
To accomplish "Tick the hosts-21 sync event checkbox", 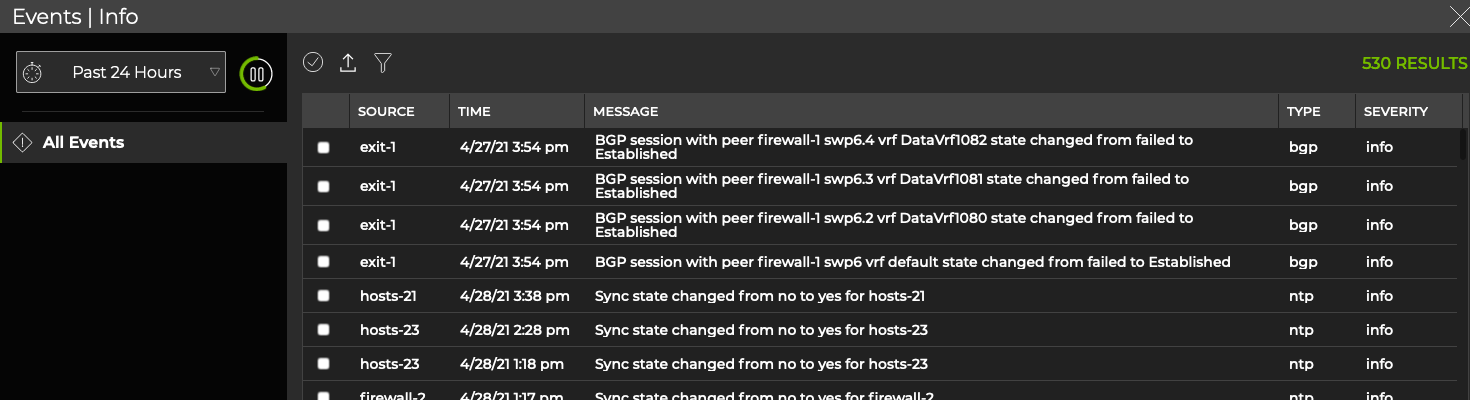I will pos(323,296).
